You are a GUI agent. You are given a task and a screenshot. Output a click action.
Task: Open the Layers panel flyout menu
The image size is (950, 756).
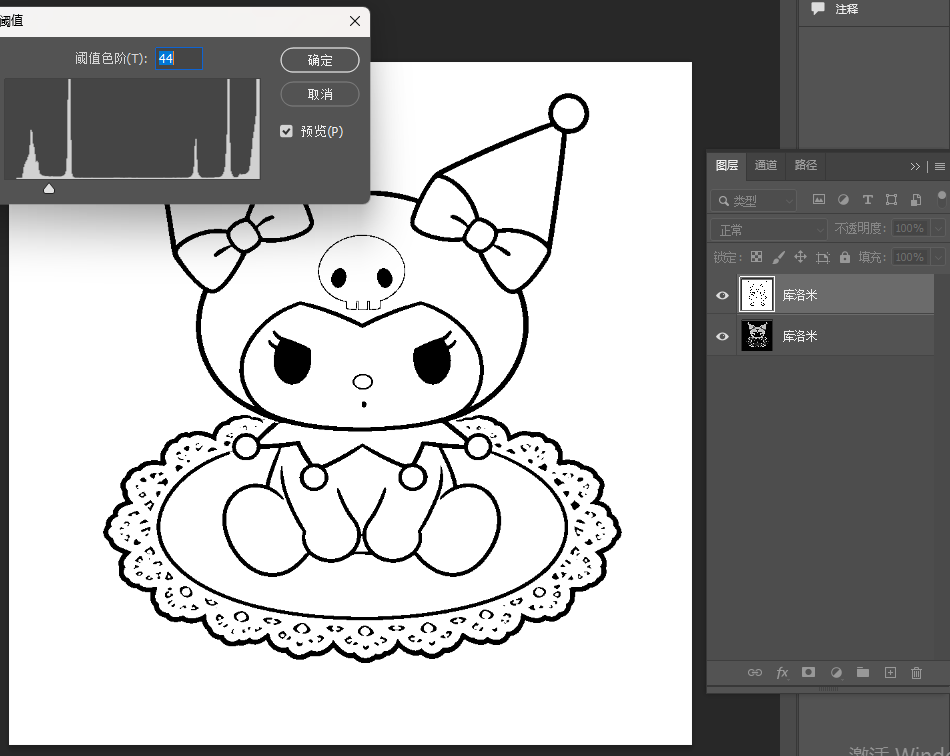(x=940, y=166)
